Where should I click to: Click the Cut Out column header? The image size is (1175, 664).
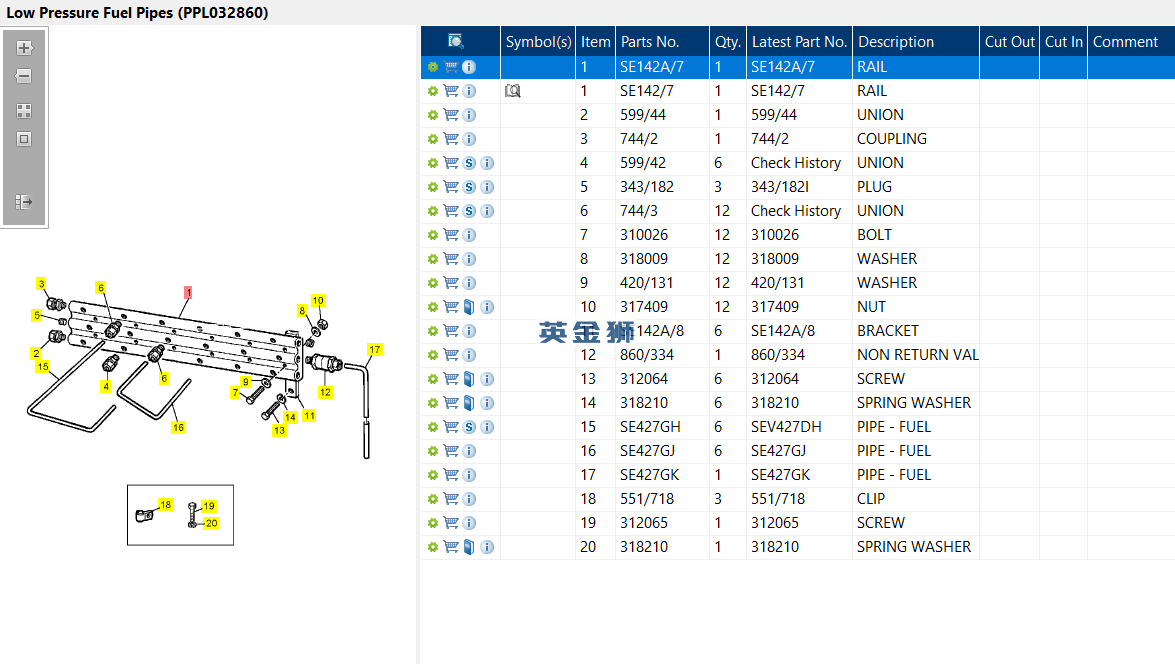pyautogui.click(x=1009, y=41)
